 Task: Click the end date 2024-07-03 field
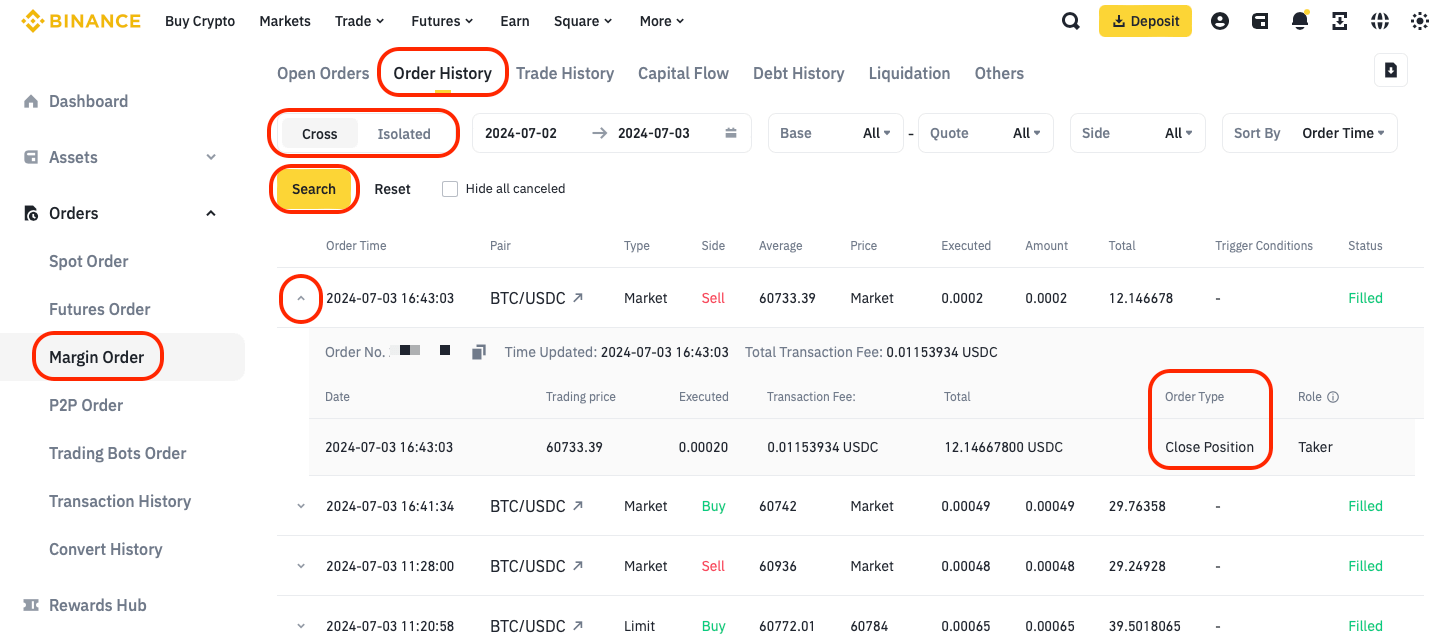[x=654, y=133]
